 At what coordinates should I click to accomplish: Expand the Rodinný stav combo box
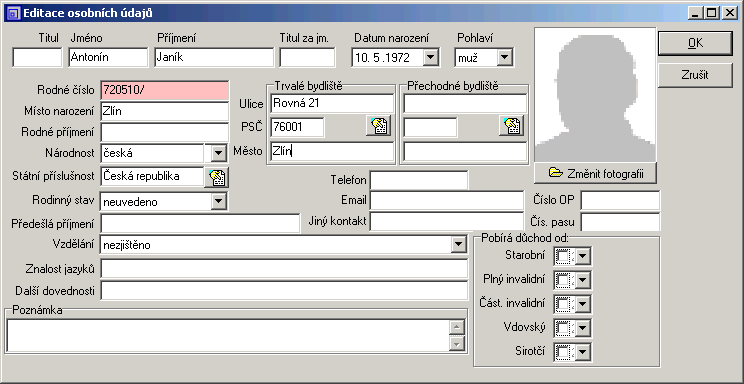[218, 202]
